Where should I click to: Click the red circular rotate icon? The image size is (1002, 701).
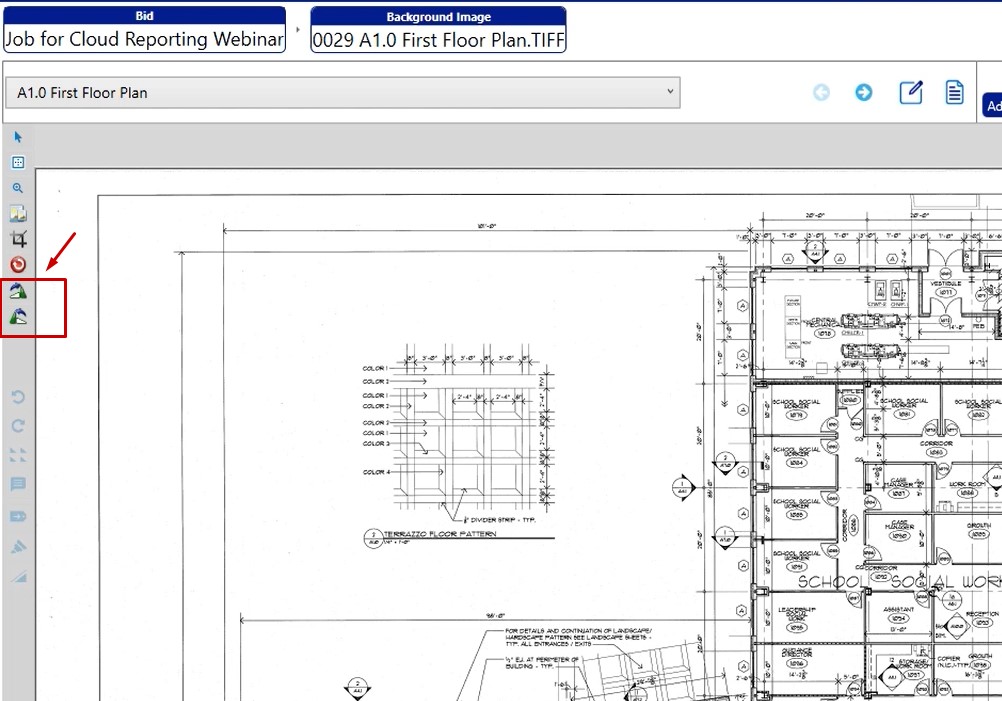coord(18,265)
